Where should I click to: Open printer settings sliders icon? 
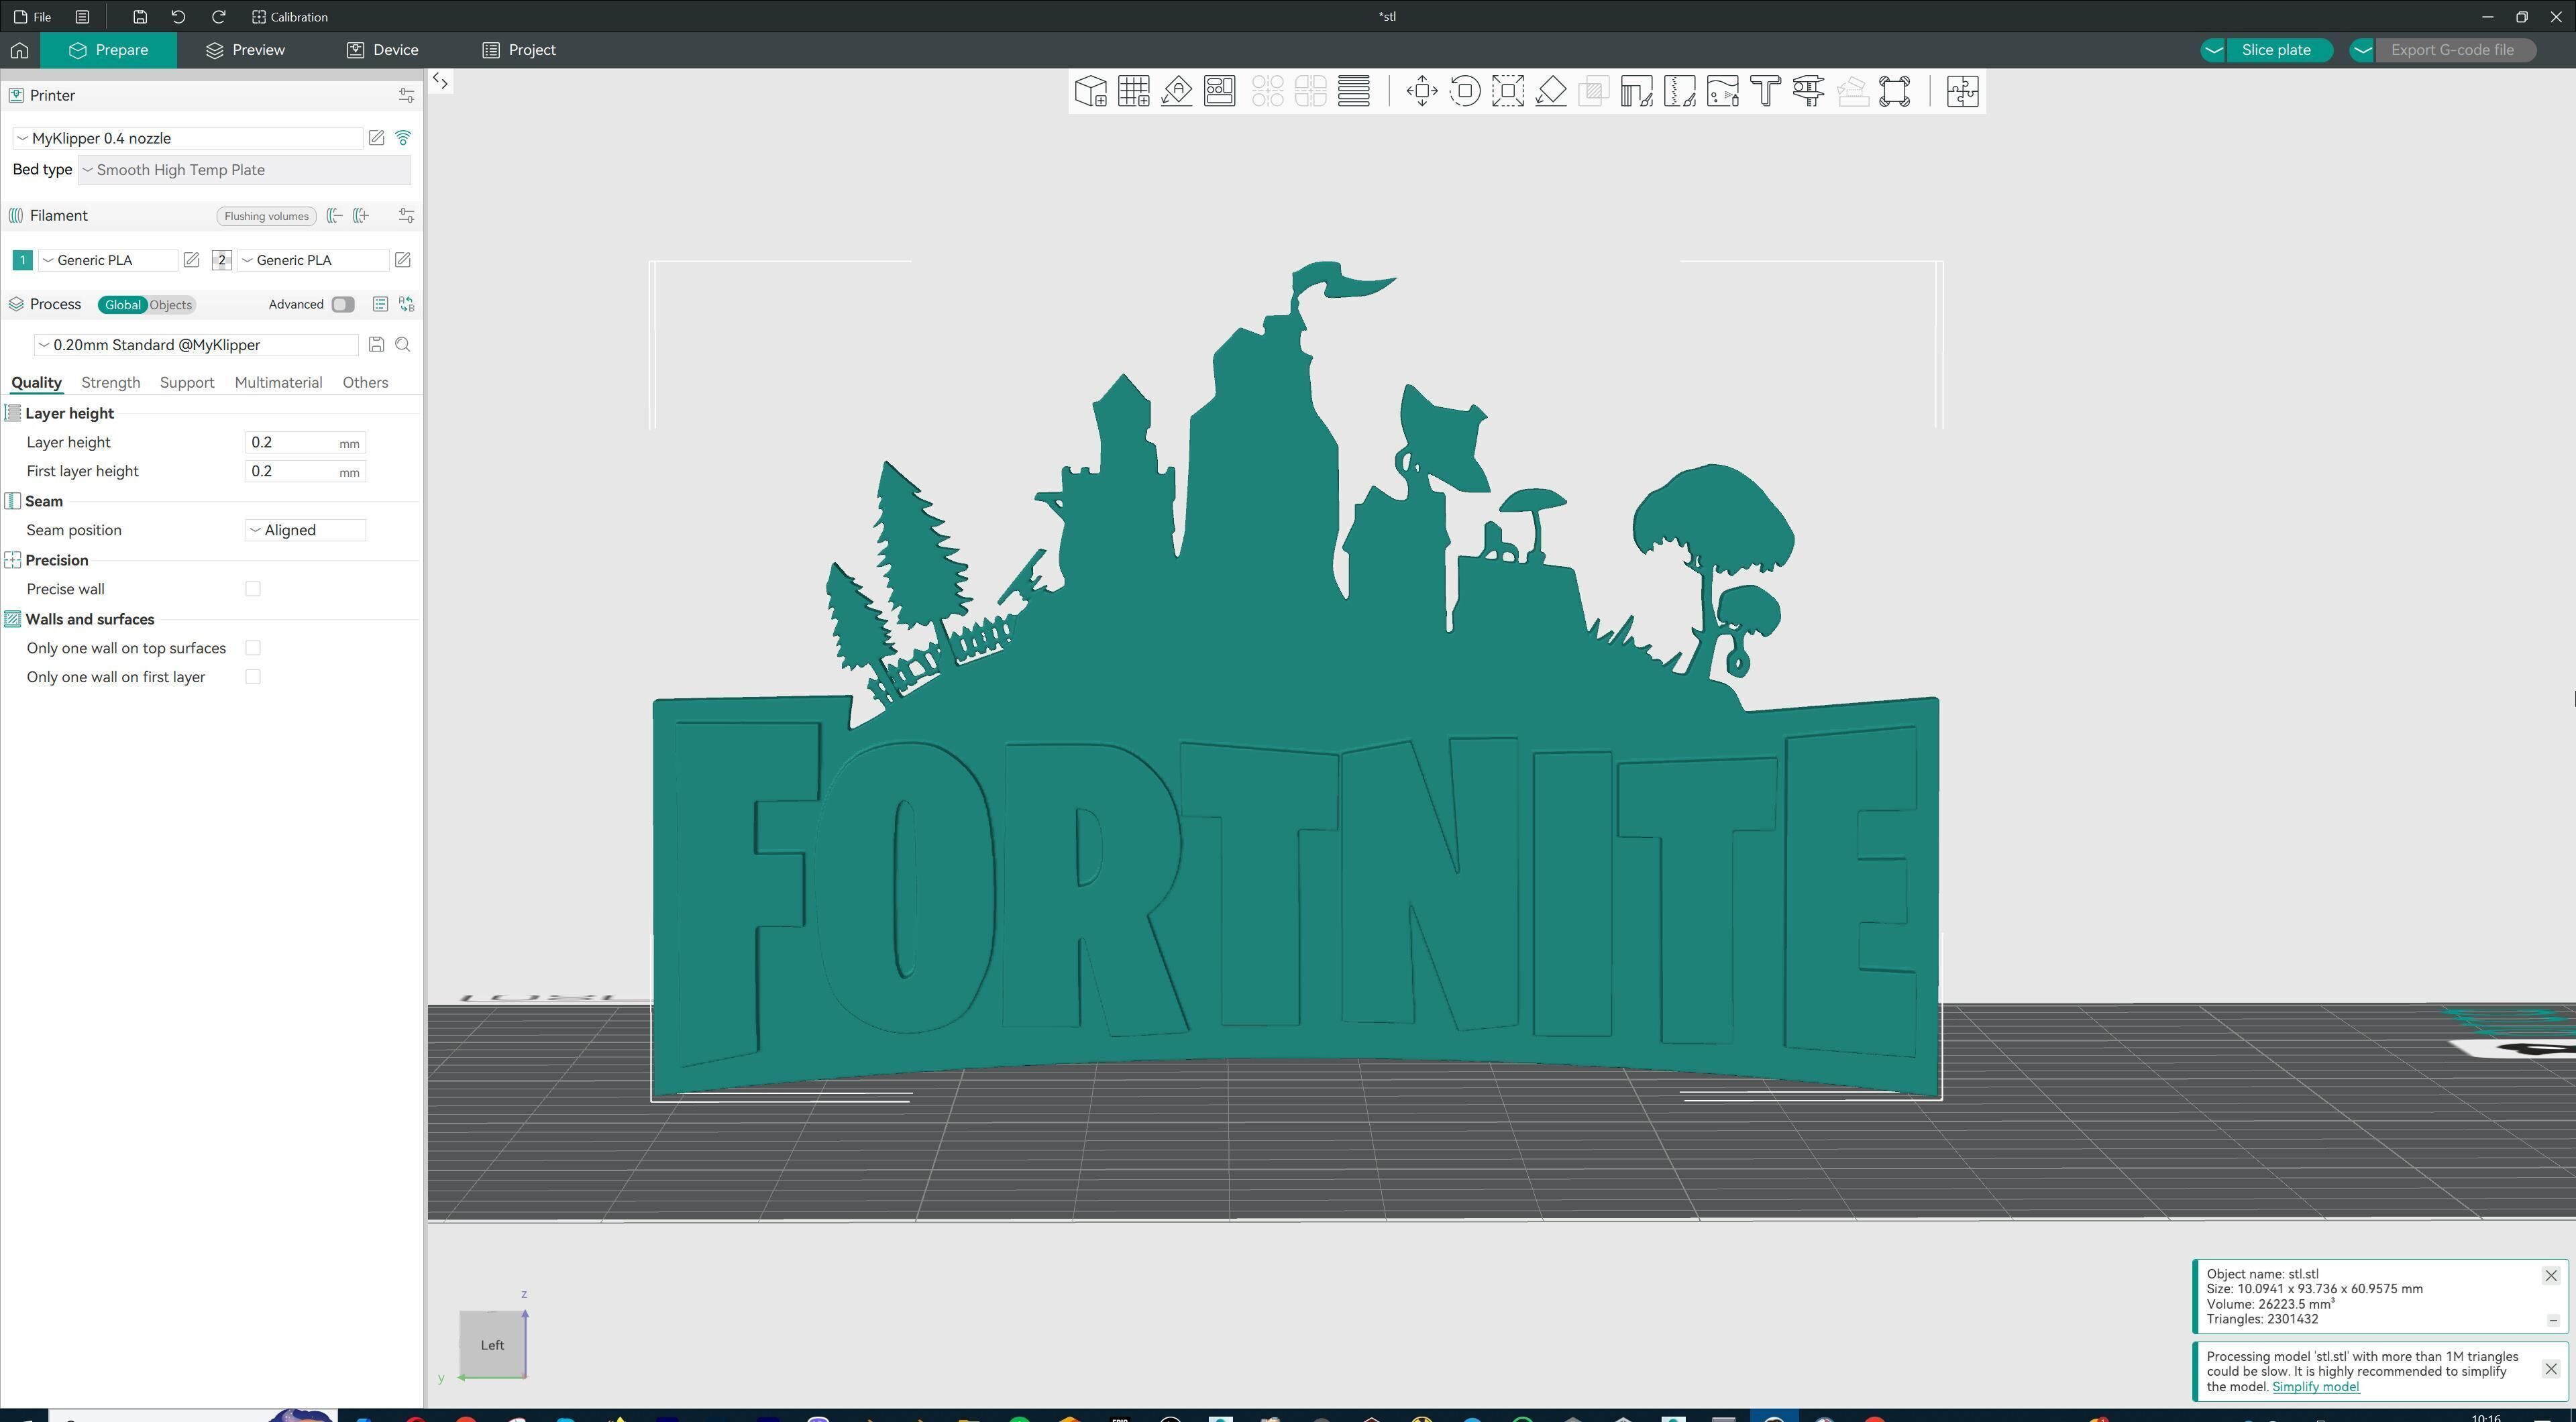tap(406, 95)
